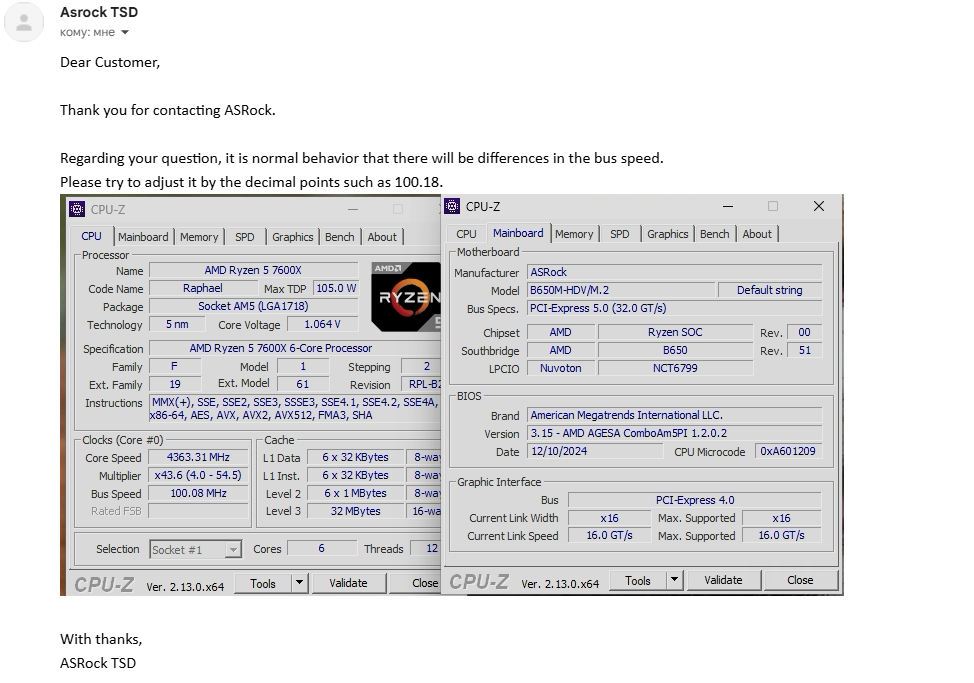Open Memory tab in right CPU-Z window
The width and height of the screenshot is (974, 683).
(574, 234)
